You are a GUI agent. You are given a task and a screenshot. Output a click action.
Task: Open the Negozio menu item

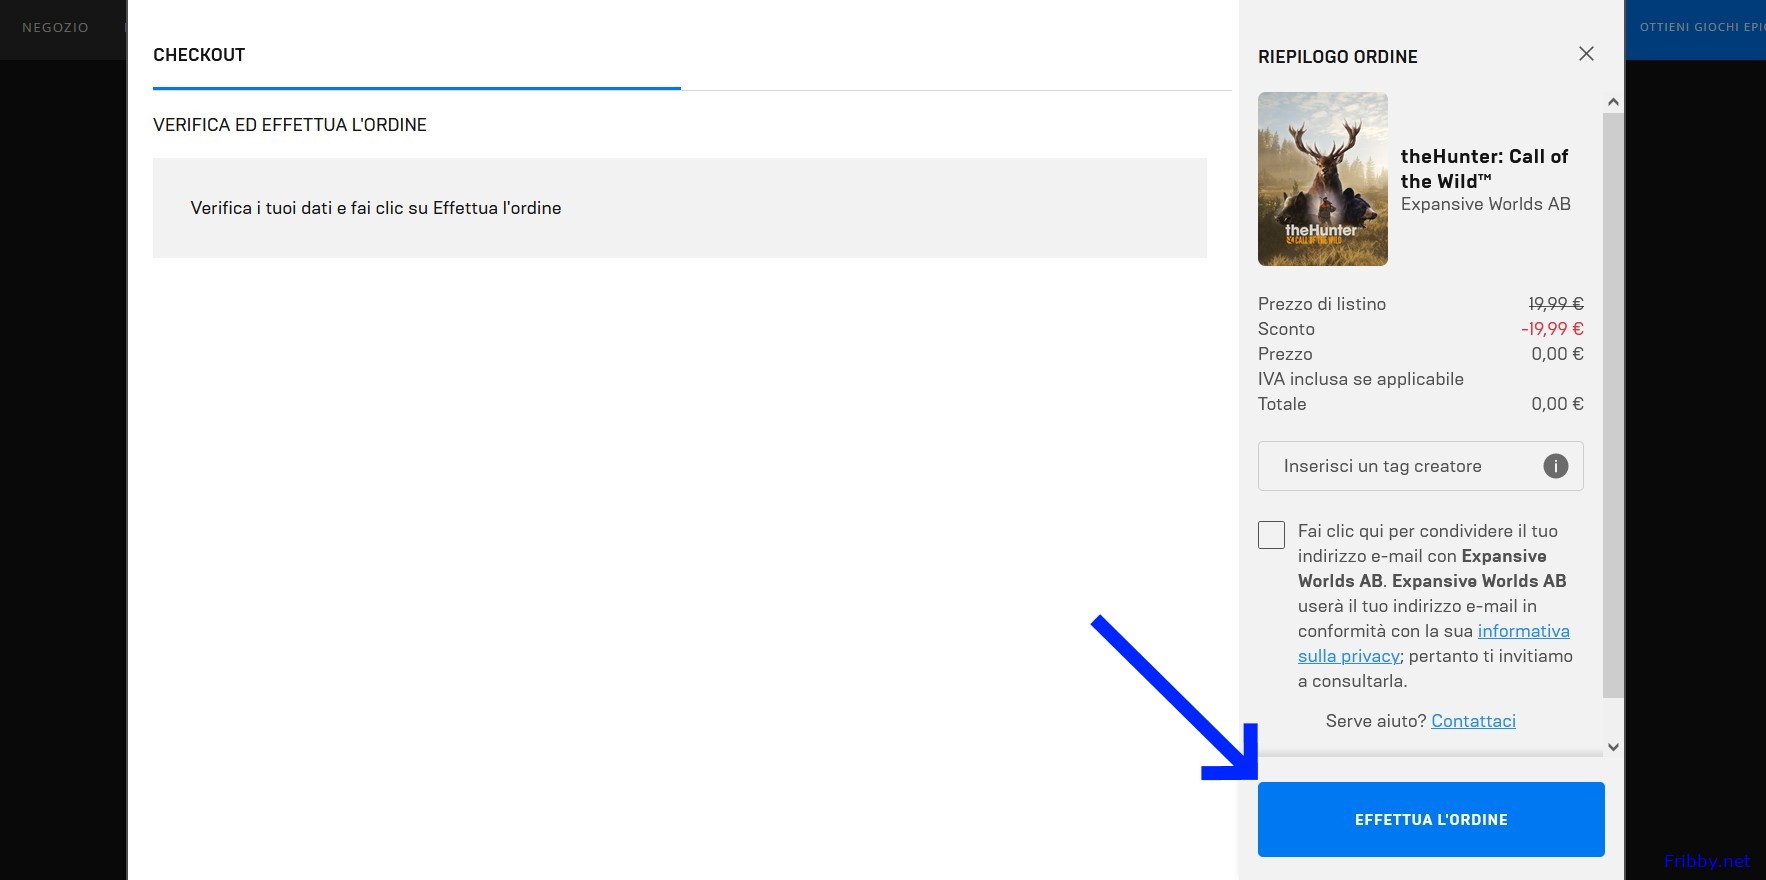pyautogui.click(x=55, y=28)
